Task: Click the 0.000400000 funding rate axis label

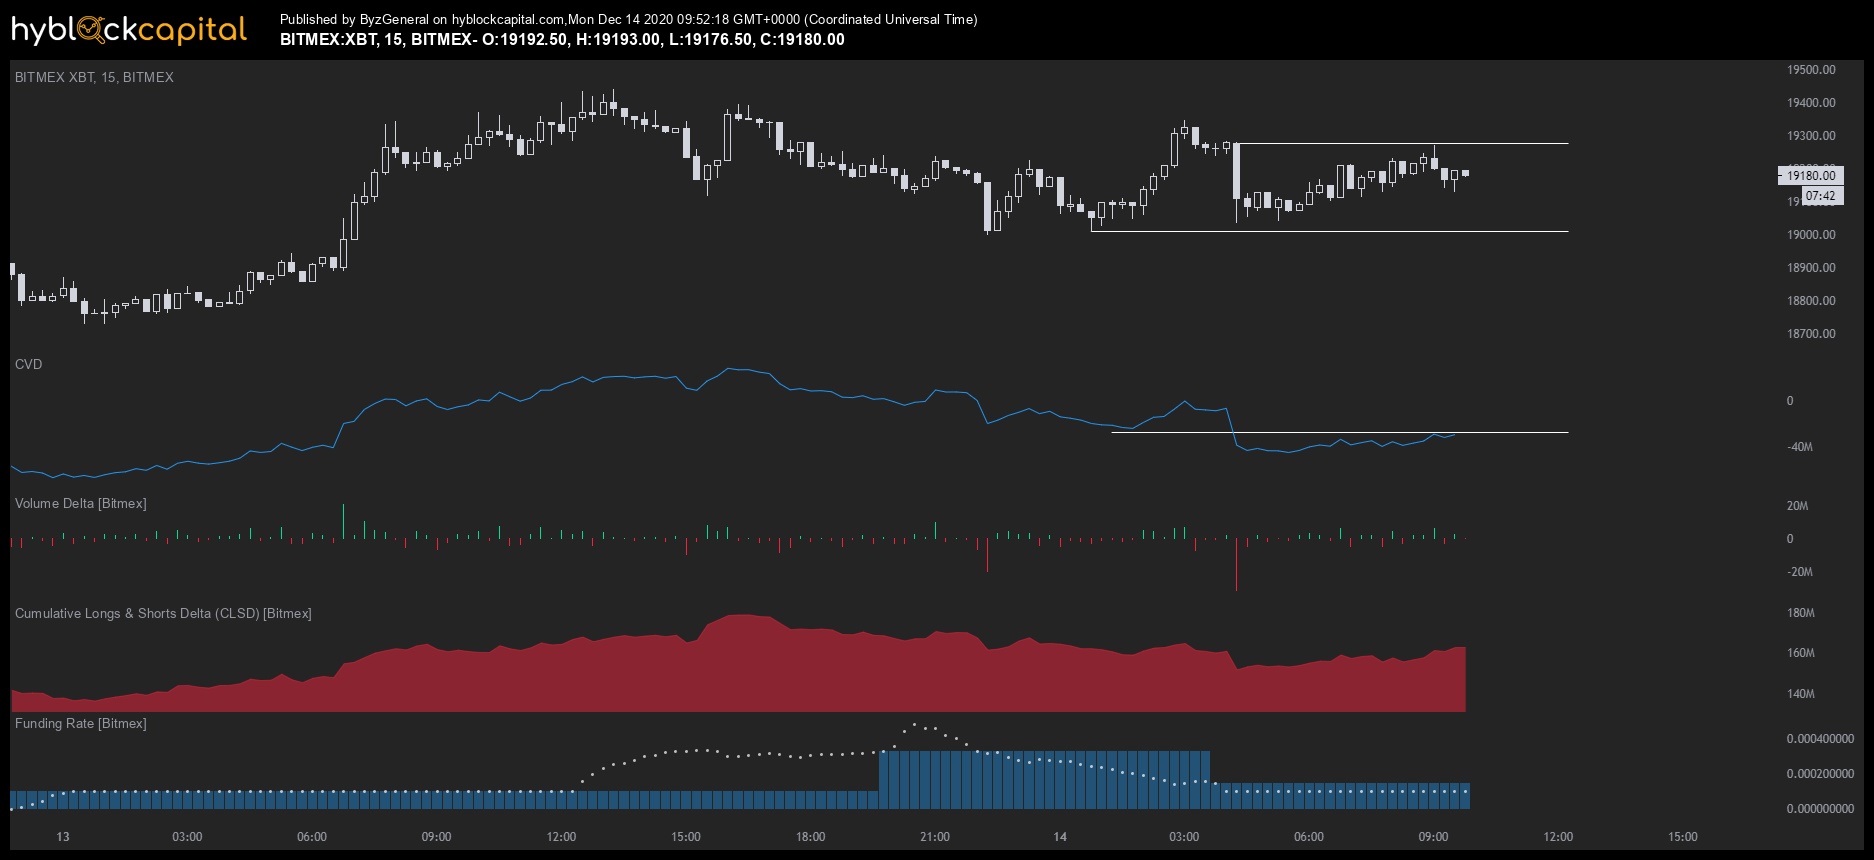Action: pyautogui.click(x=1820, y=739)
